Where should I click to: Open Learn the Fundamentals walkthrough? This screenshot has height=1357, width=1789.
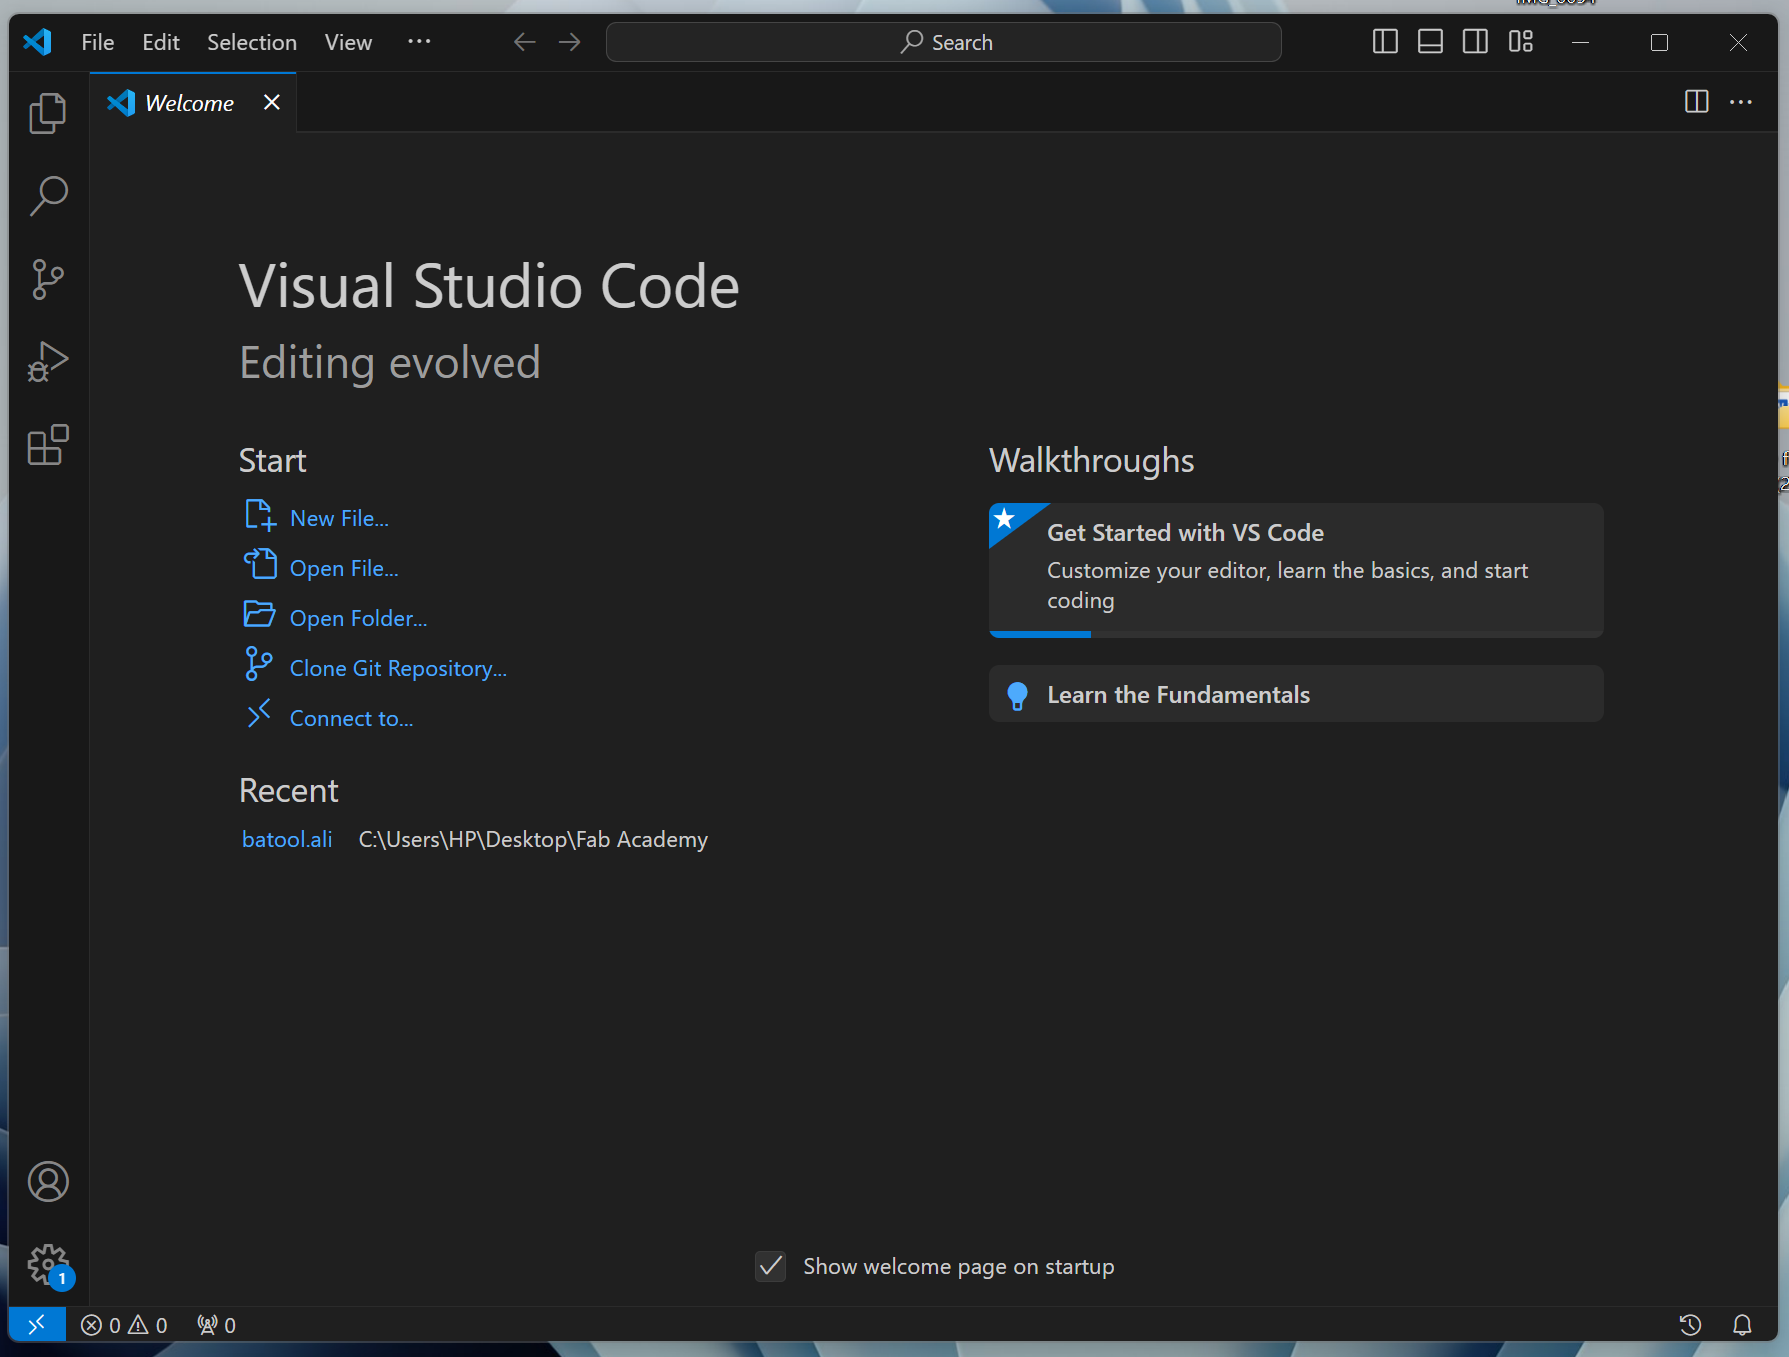[1296, 694]
